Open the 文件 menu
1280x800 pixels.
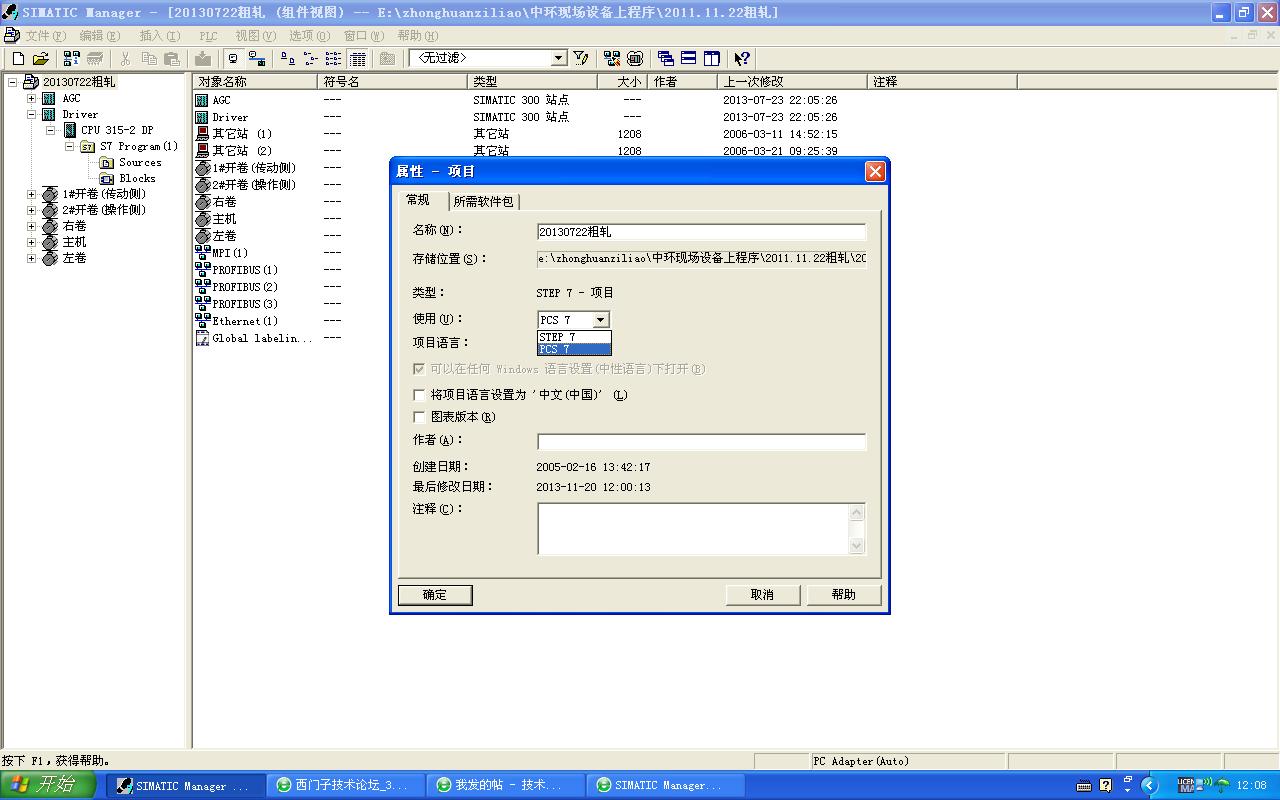[45, 36]
